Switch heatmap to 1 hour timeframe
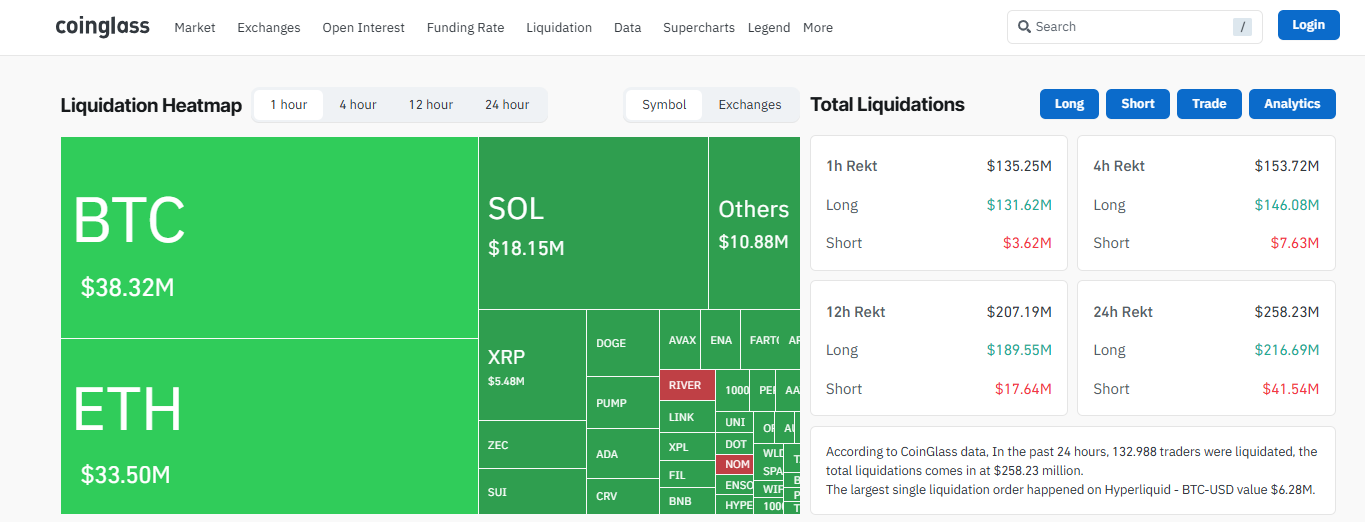This screenshot has width=1365, height=522. 288,105
